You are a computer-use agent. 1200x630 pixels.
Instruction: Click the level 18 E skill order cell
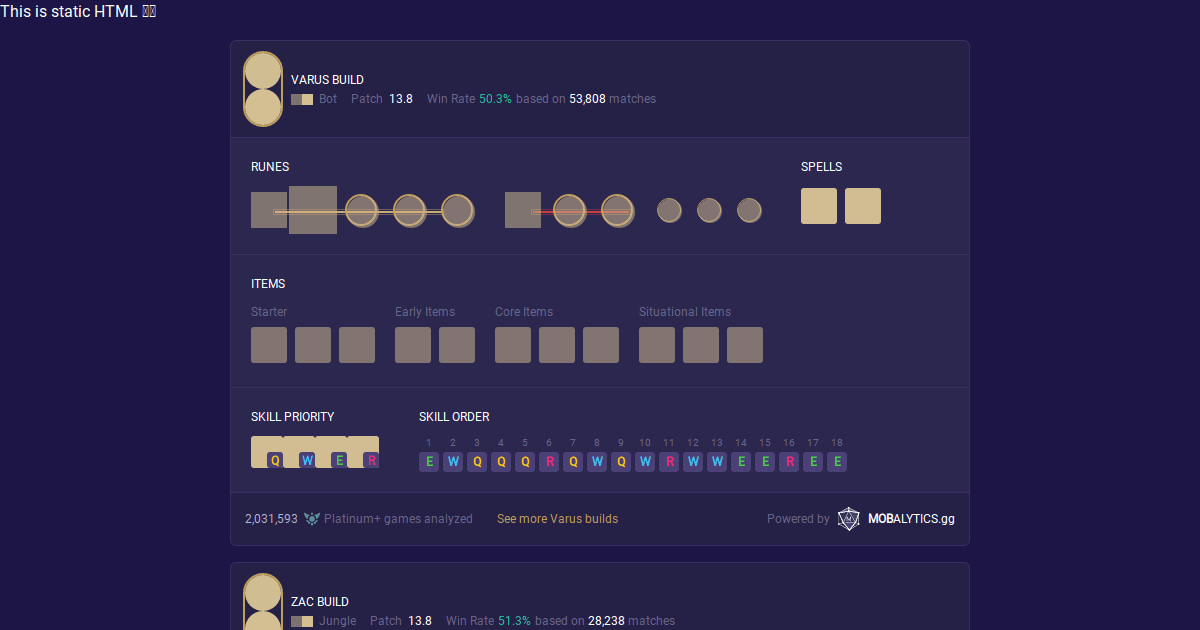pos(837,462)
